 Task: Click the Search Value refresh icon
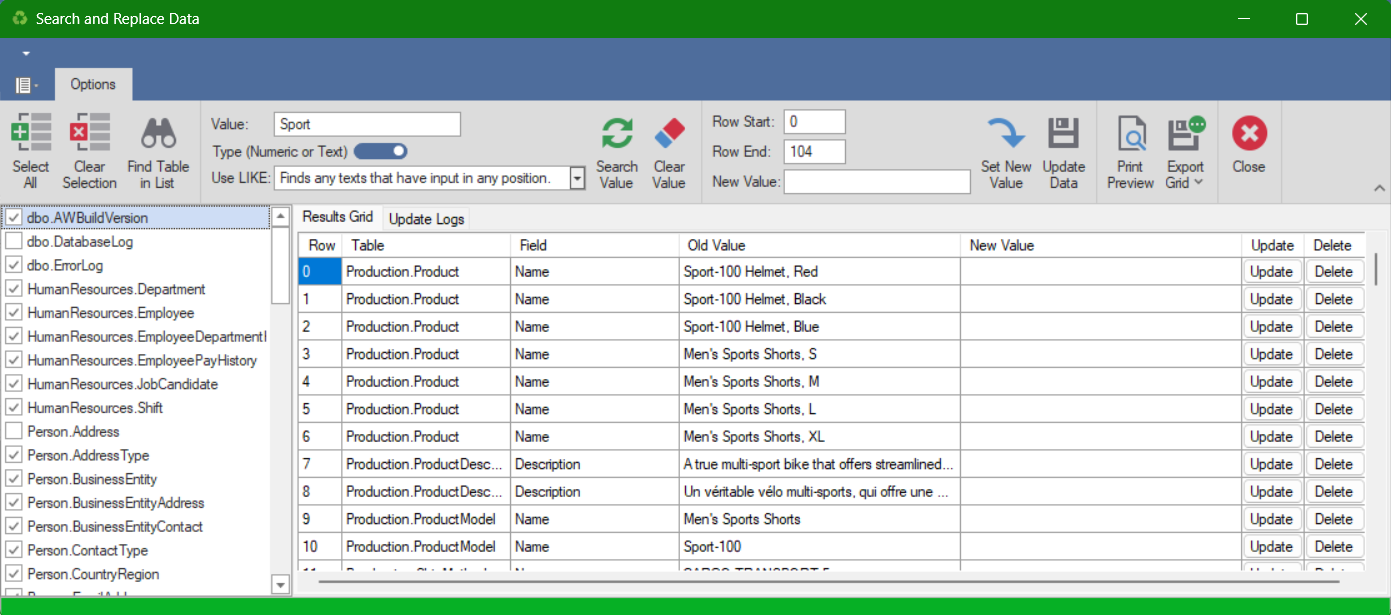(617, 133)
